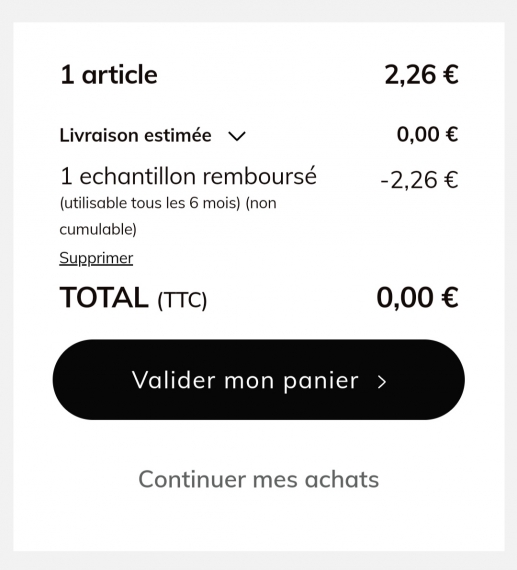Image resolution: width=517 pixels, height=570 pixels.
Task: Click the word cumulable) on the second line
Action: click(98, 230)
